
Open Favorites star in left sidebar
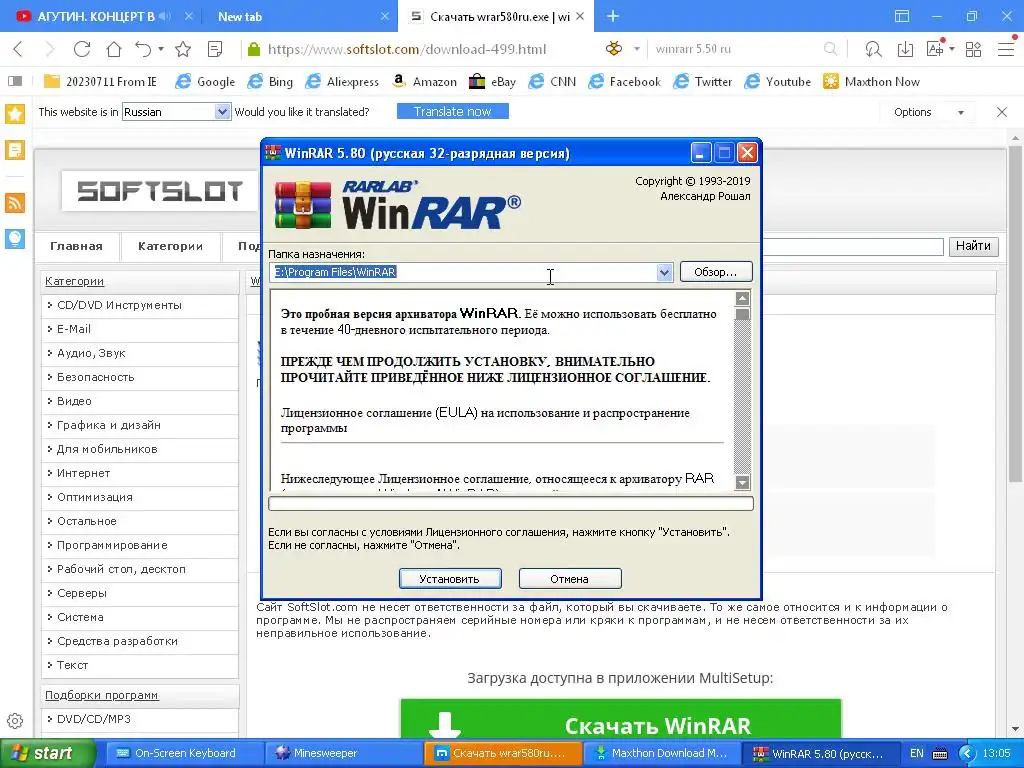point(15,114)
